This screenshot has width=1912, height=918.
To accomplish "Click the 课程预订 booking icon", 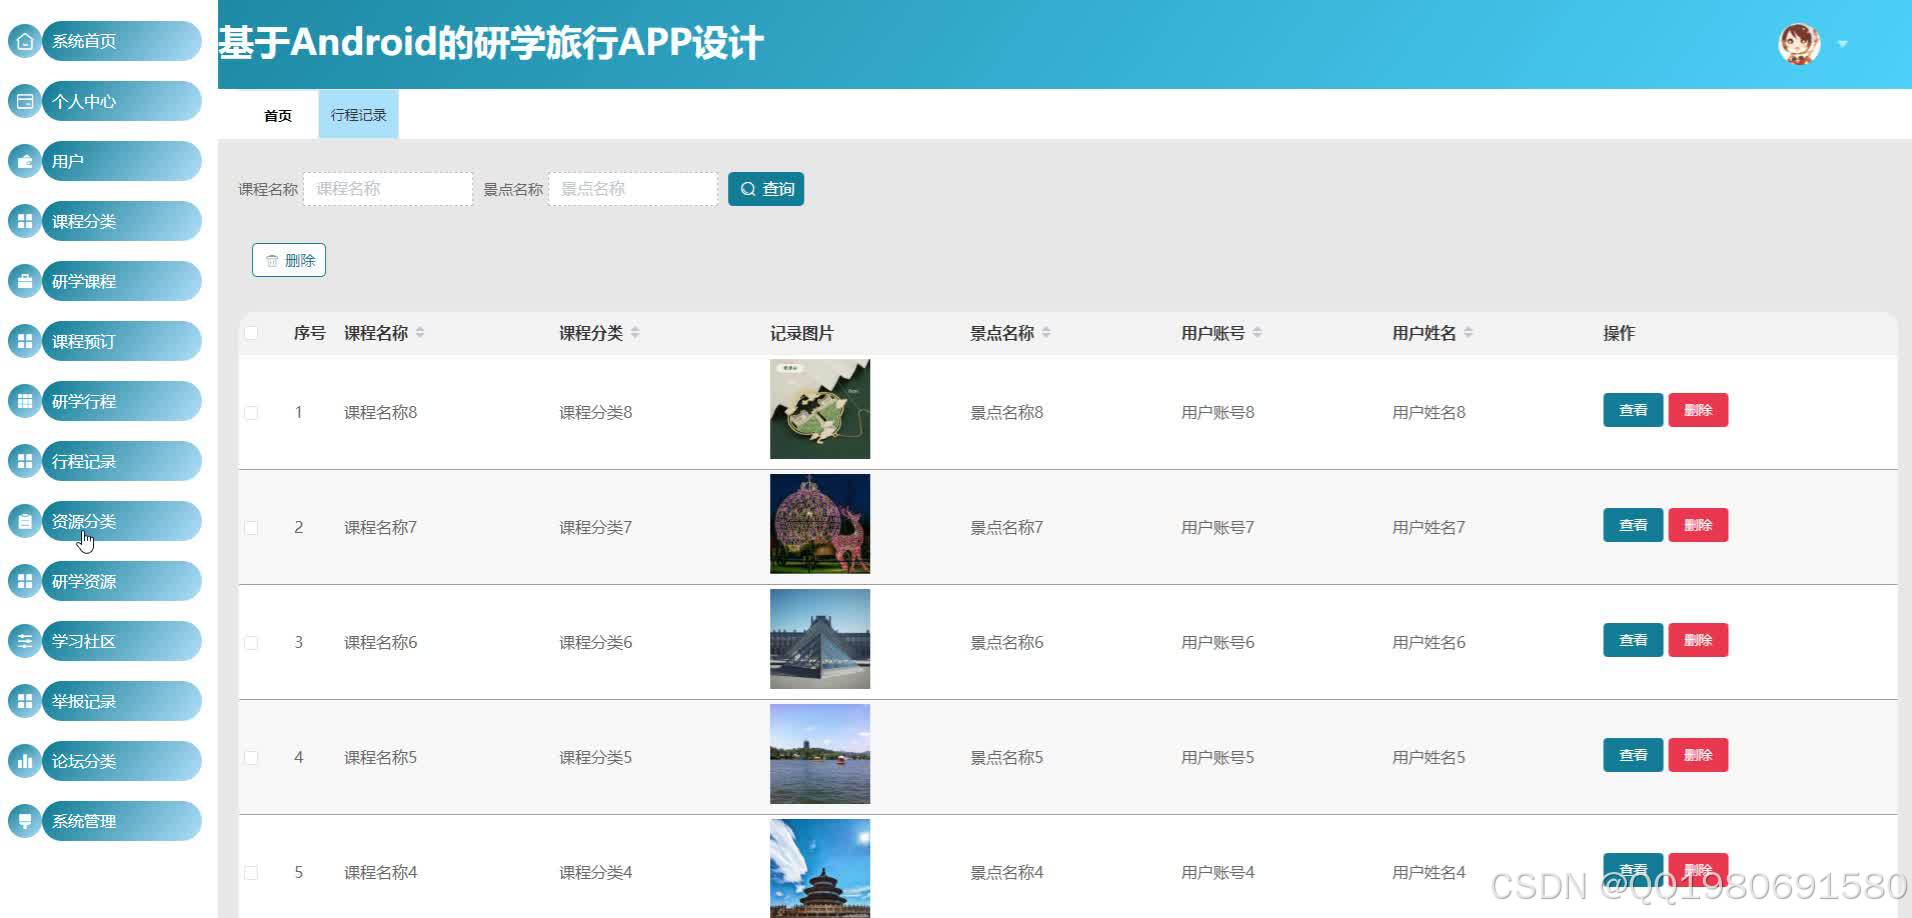I will 24,341.
